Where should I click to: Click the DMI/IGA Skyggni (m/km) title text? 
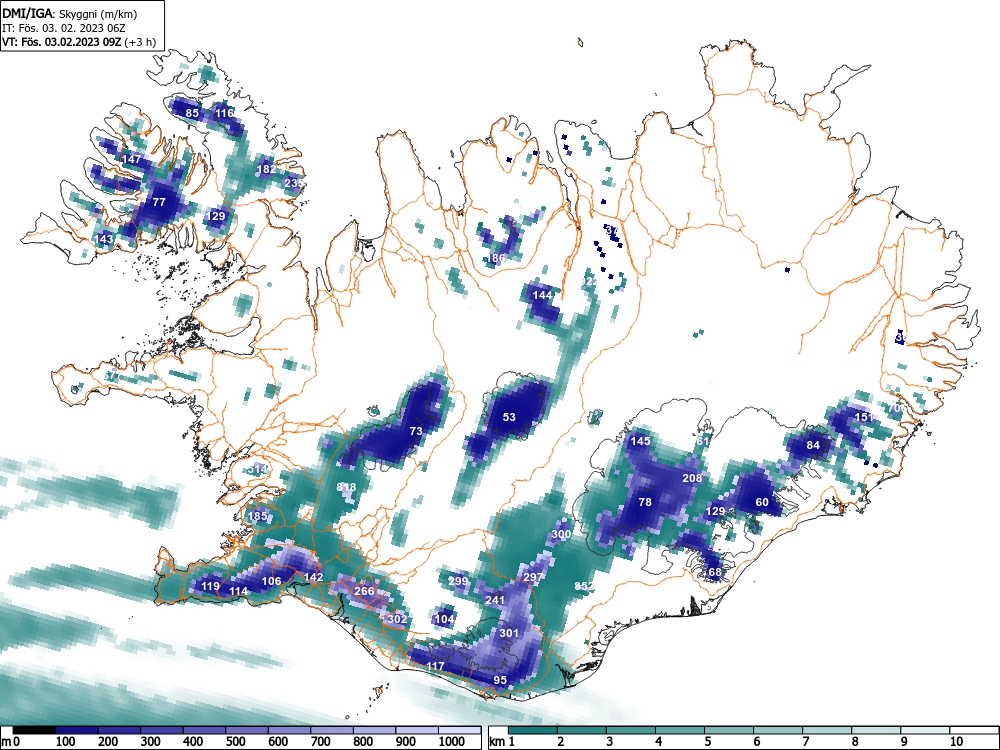(x=70, y=13)
